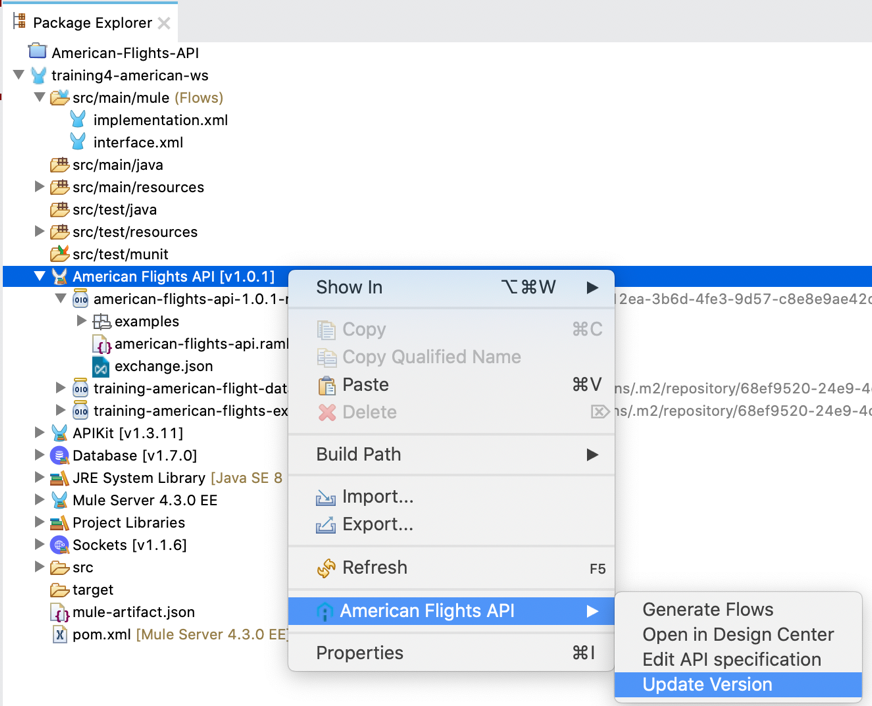Click the src/test/resources folder icon

tap(60, 231)
